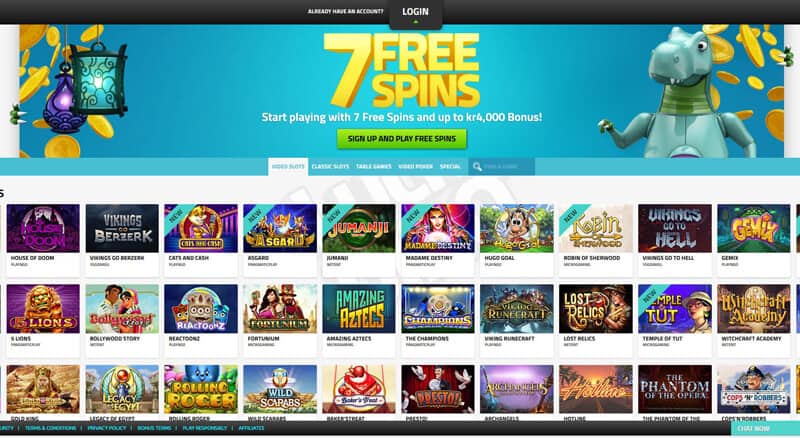Select the Jumanji game thumbnail
800x438 pixels.
point(359,229)
